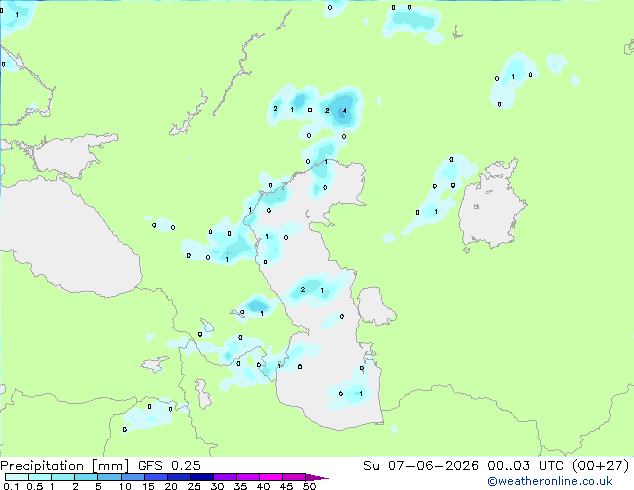Pick the legend swatch between 2 and 5
This screenshot has height=490, width=634.
click(86, 477)
